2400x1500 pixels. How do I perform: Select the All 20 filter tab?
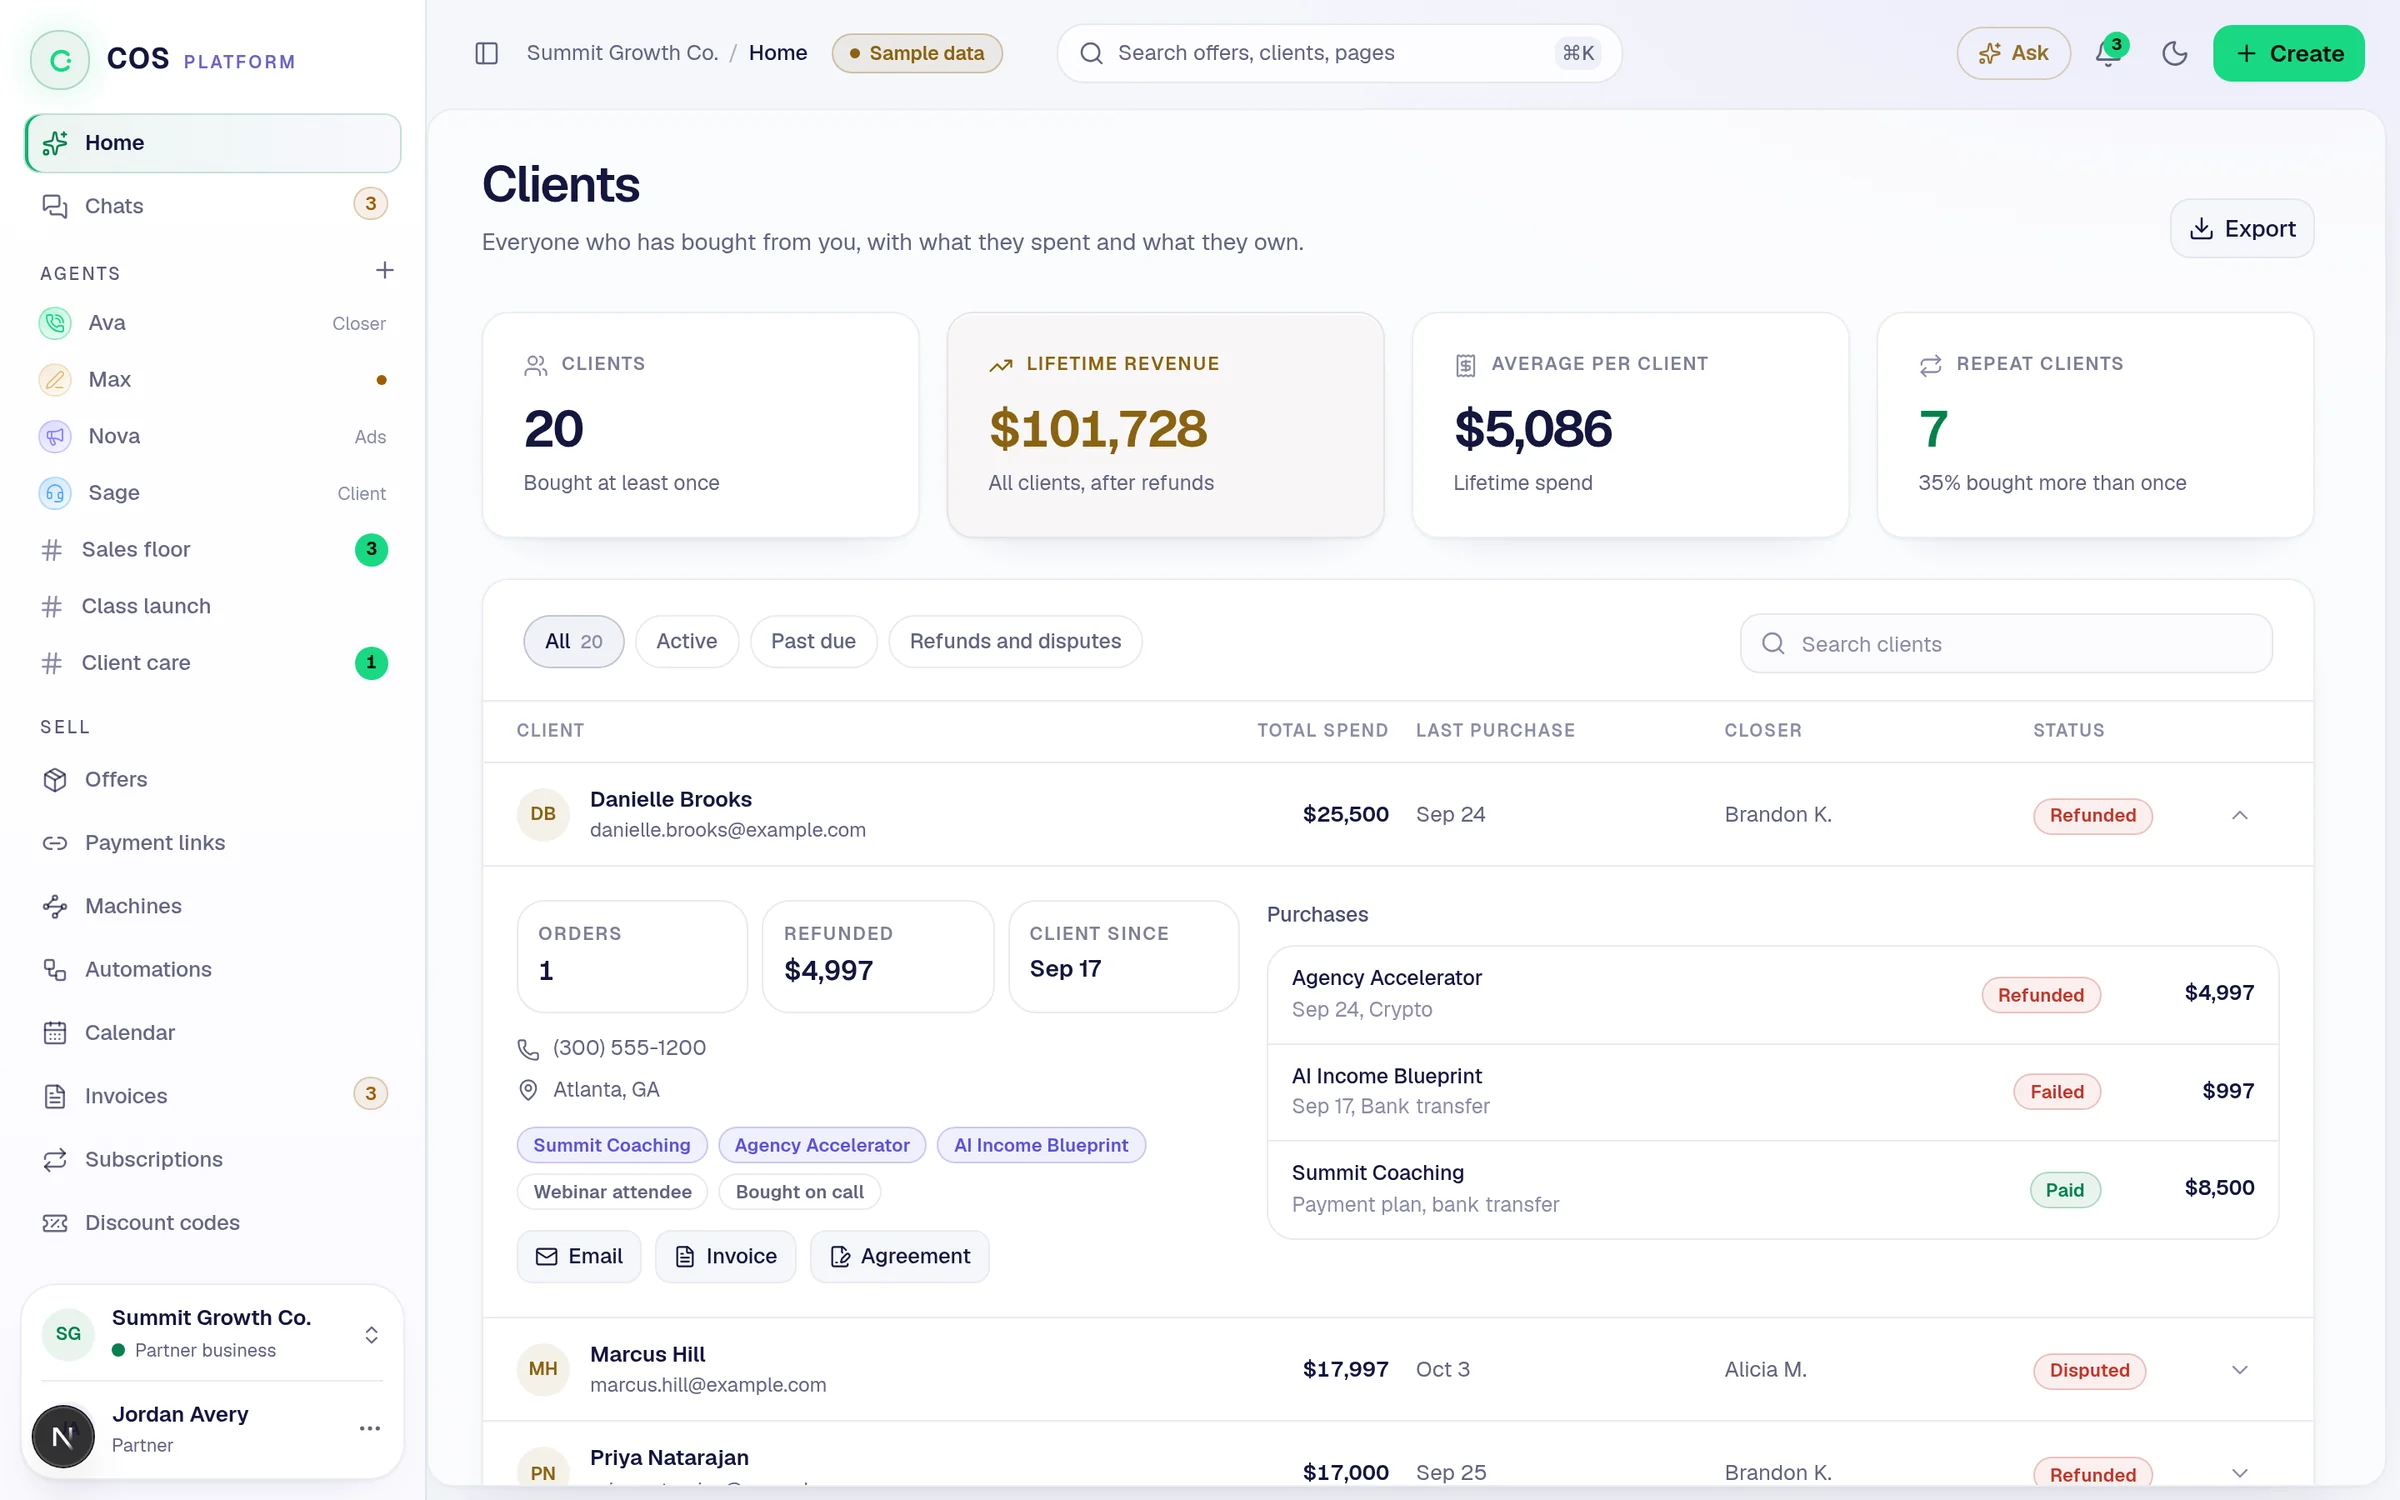[574, 642]
